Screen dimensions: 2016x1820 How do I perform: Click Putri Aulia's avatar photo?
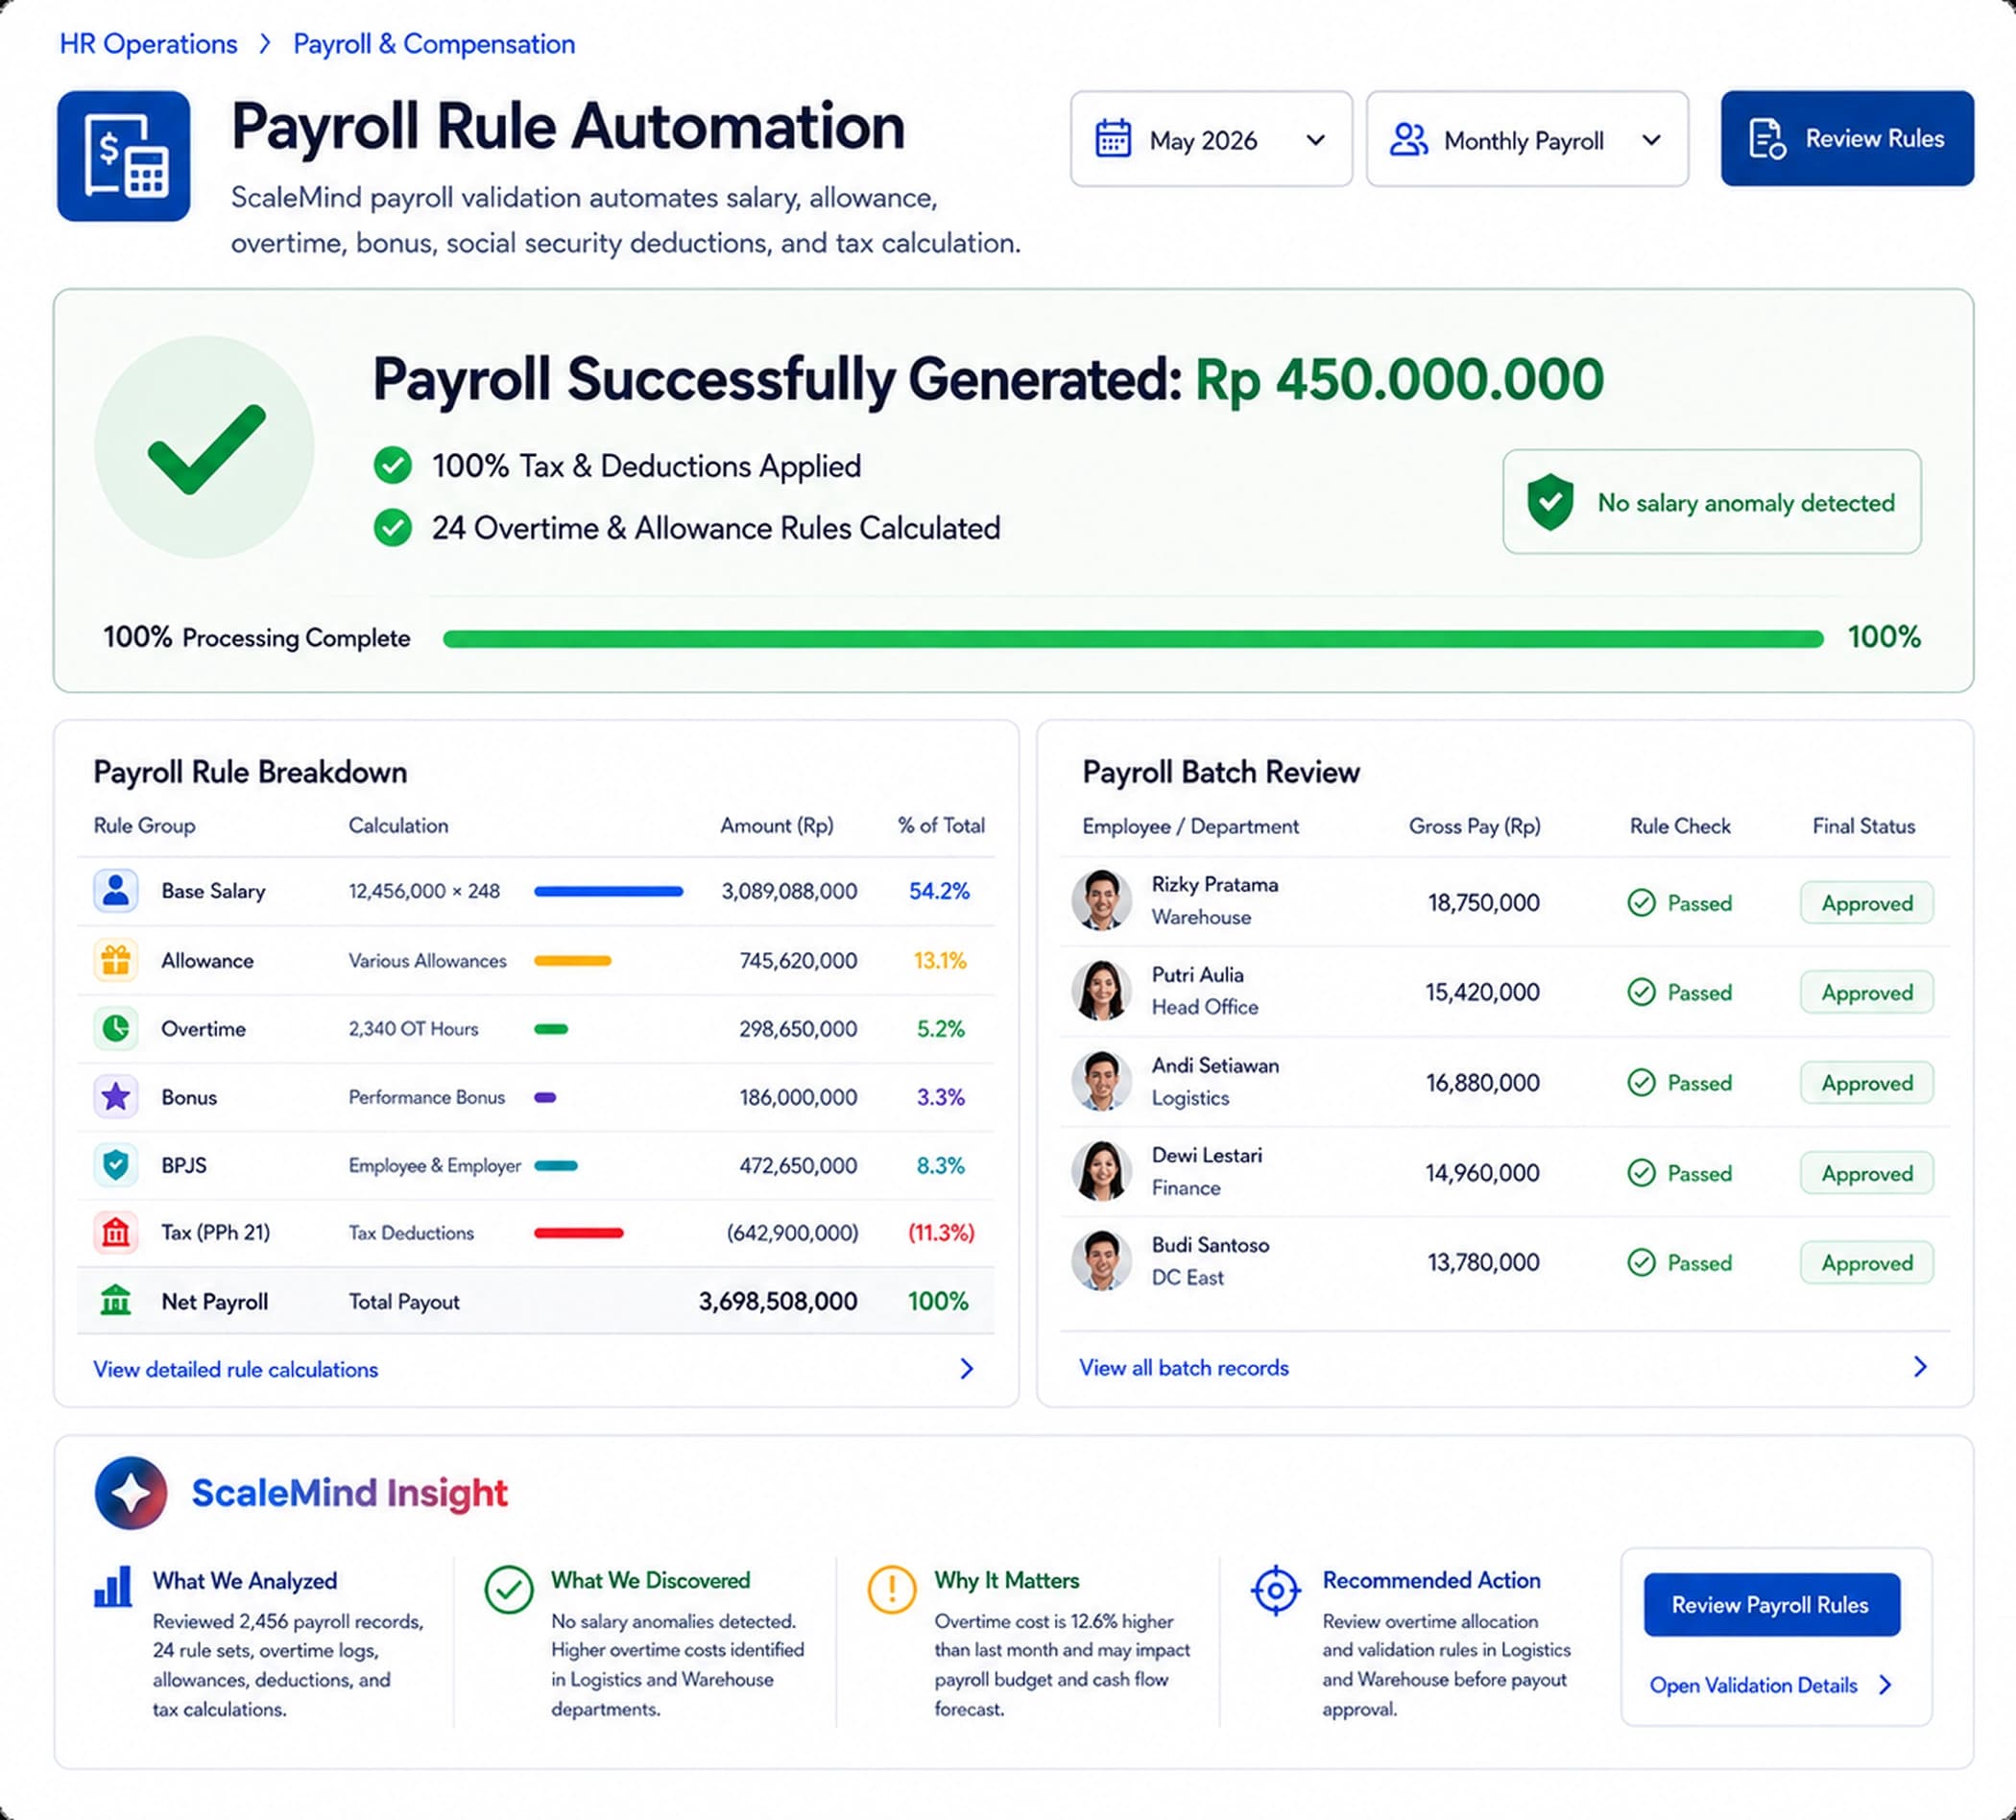1101,989
